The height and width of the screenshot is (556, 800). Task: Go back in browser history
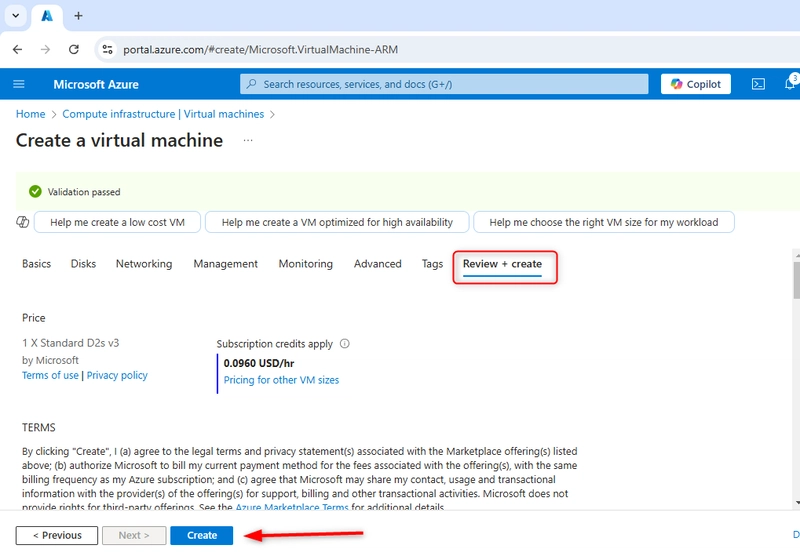17,49
